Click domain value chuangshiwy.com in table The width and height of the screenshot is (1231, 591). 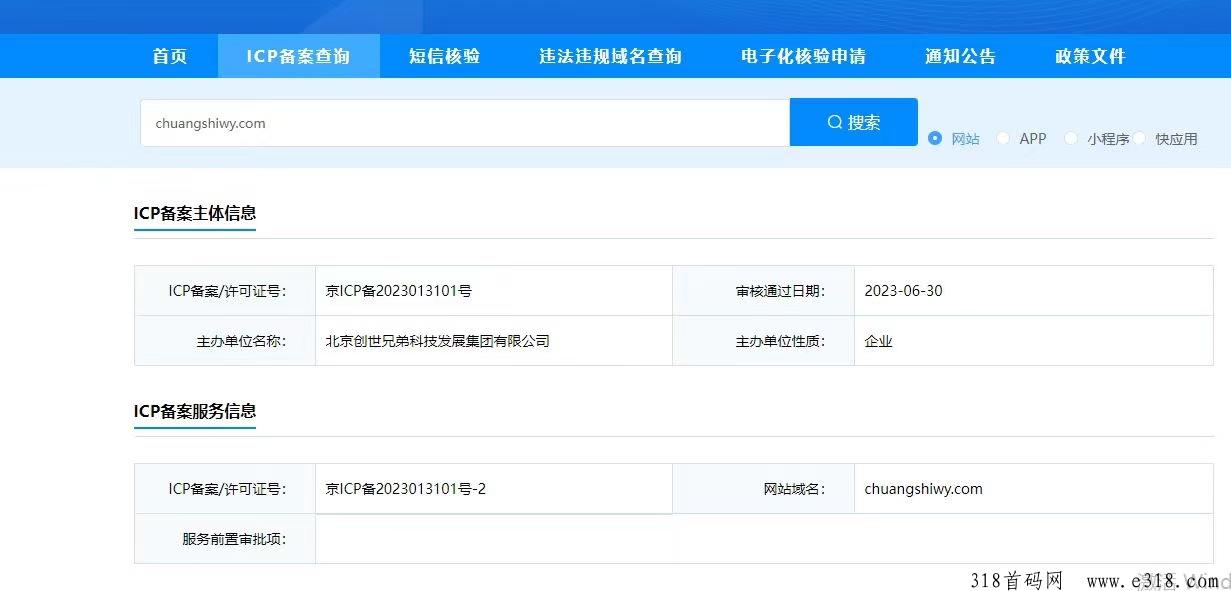(x=923, y=489)
